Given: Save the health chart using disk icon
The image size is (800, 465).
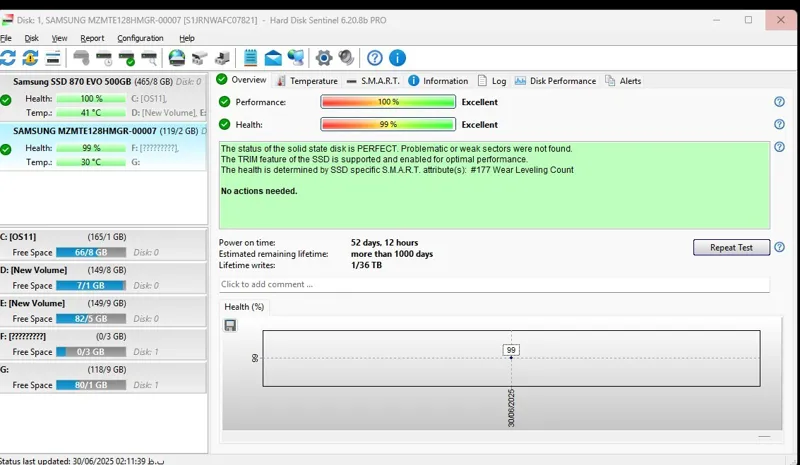Looking at the screenshot, I should [231, 325].
